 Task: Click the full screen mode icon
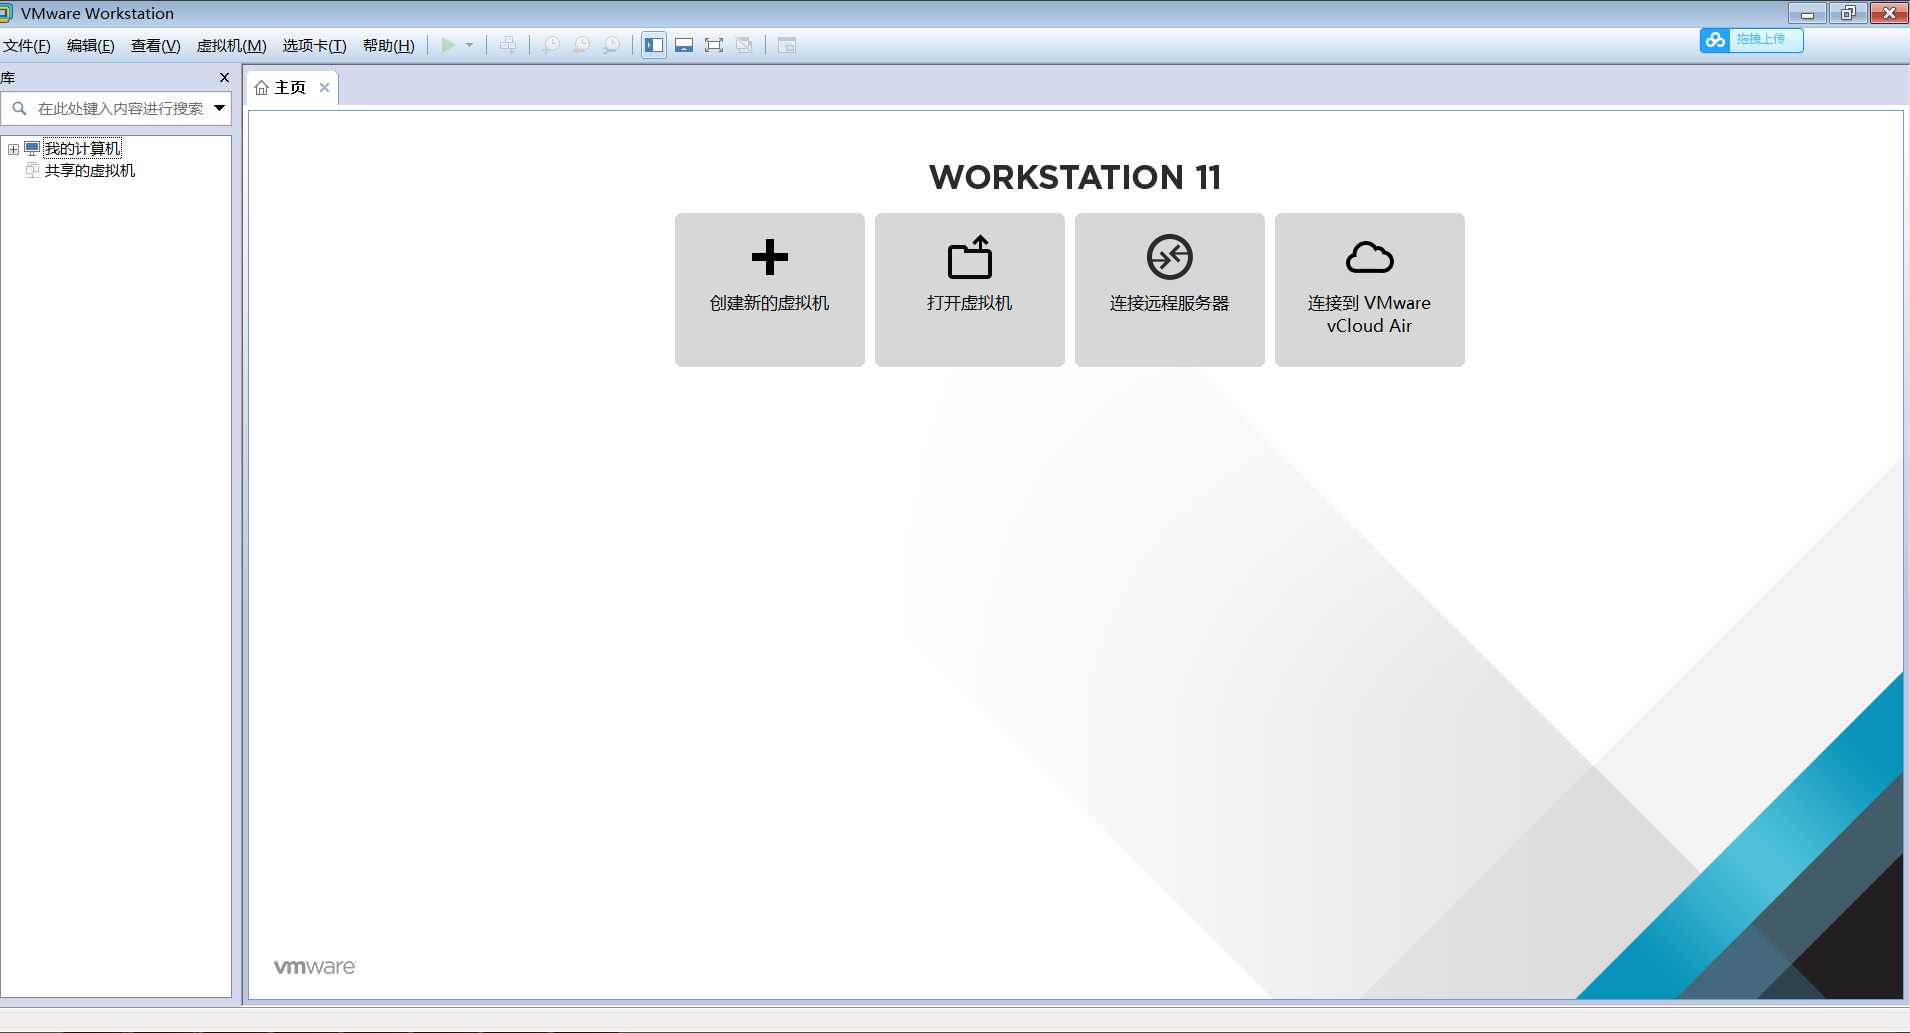(714, 45)
